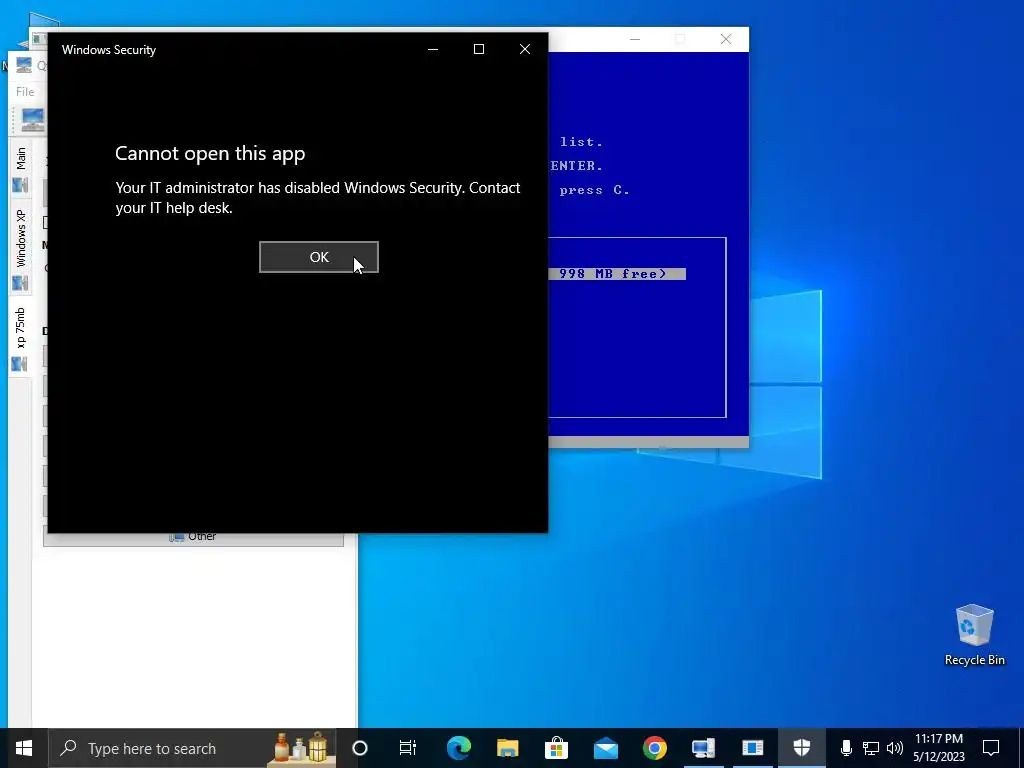Open the Mail app from the taskbar
The height and width of the screenshot is (768, 1024).
coord(605,748)
